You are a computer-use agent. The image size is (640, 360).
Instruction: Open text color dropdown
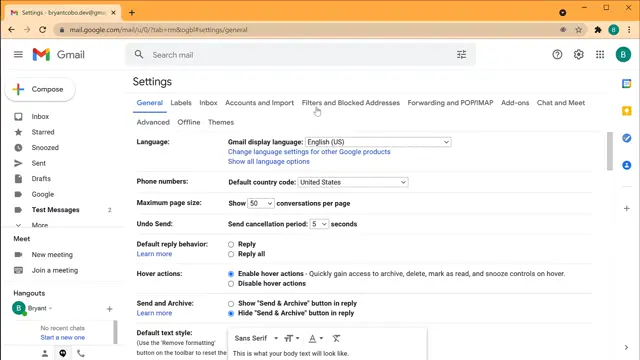pyautogui.click(x=316, y=338)
